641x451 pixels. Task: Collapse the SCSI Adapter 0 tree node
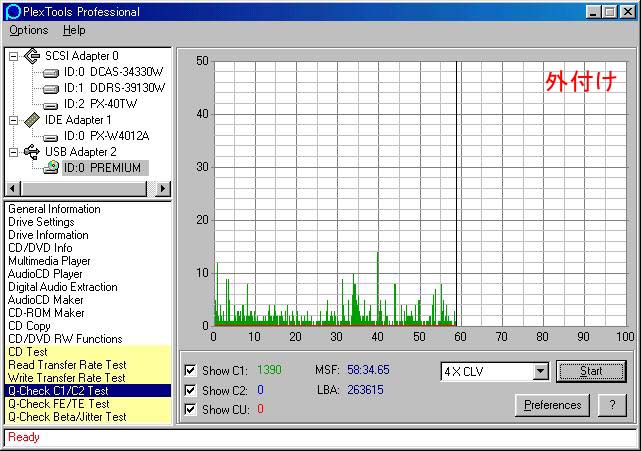[13, 56]
